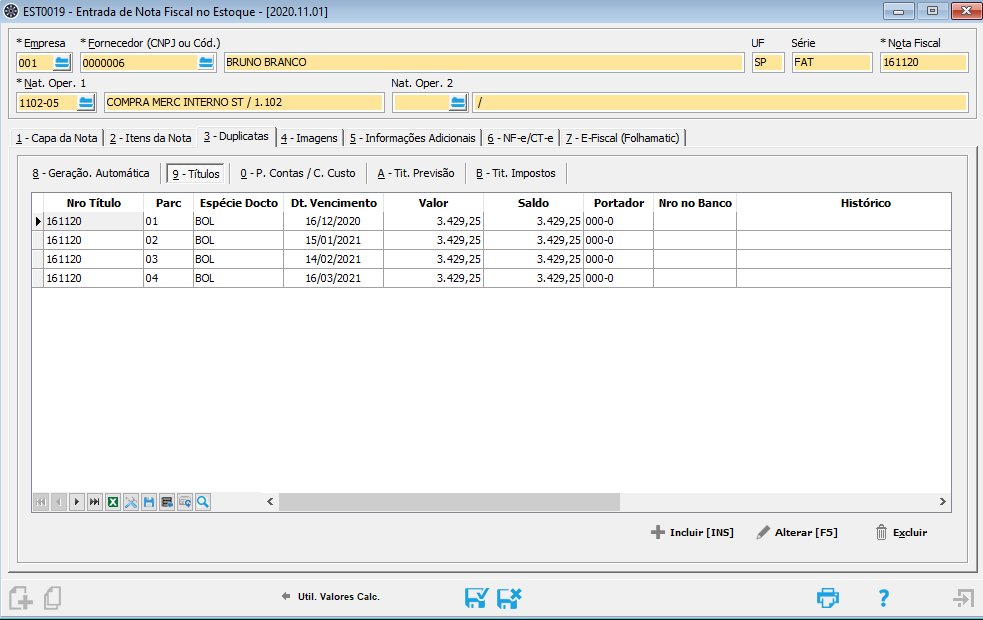
Task: Open the 8 - Geração. Automática subtab
Action: (x=91, y=173)
